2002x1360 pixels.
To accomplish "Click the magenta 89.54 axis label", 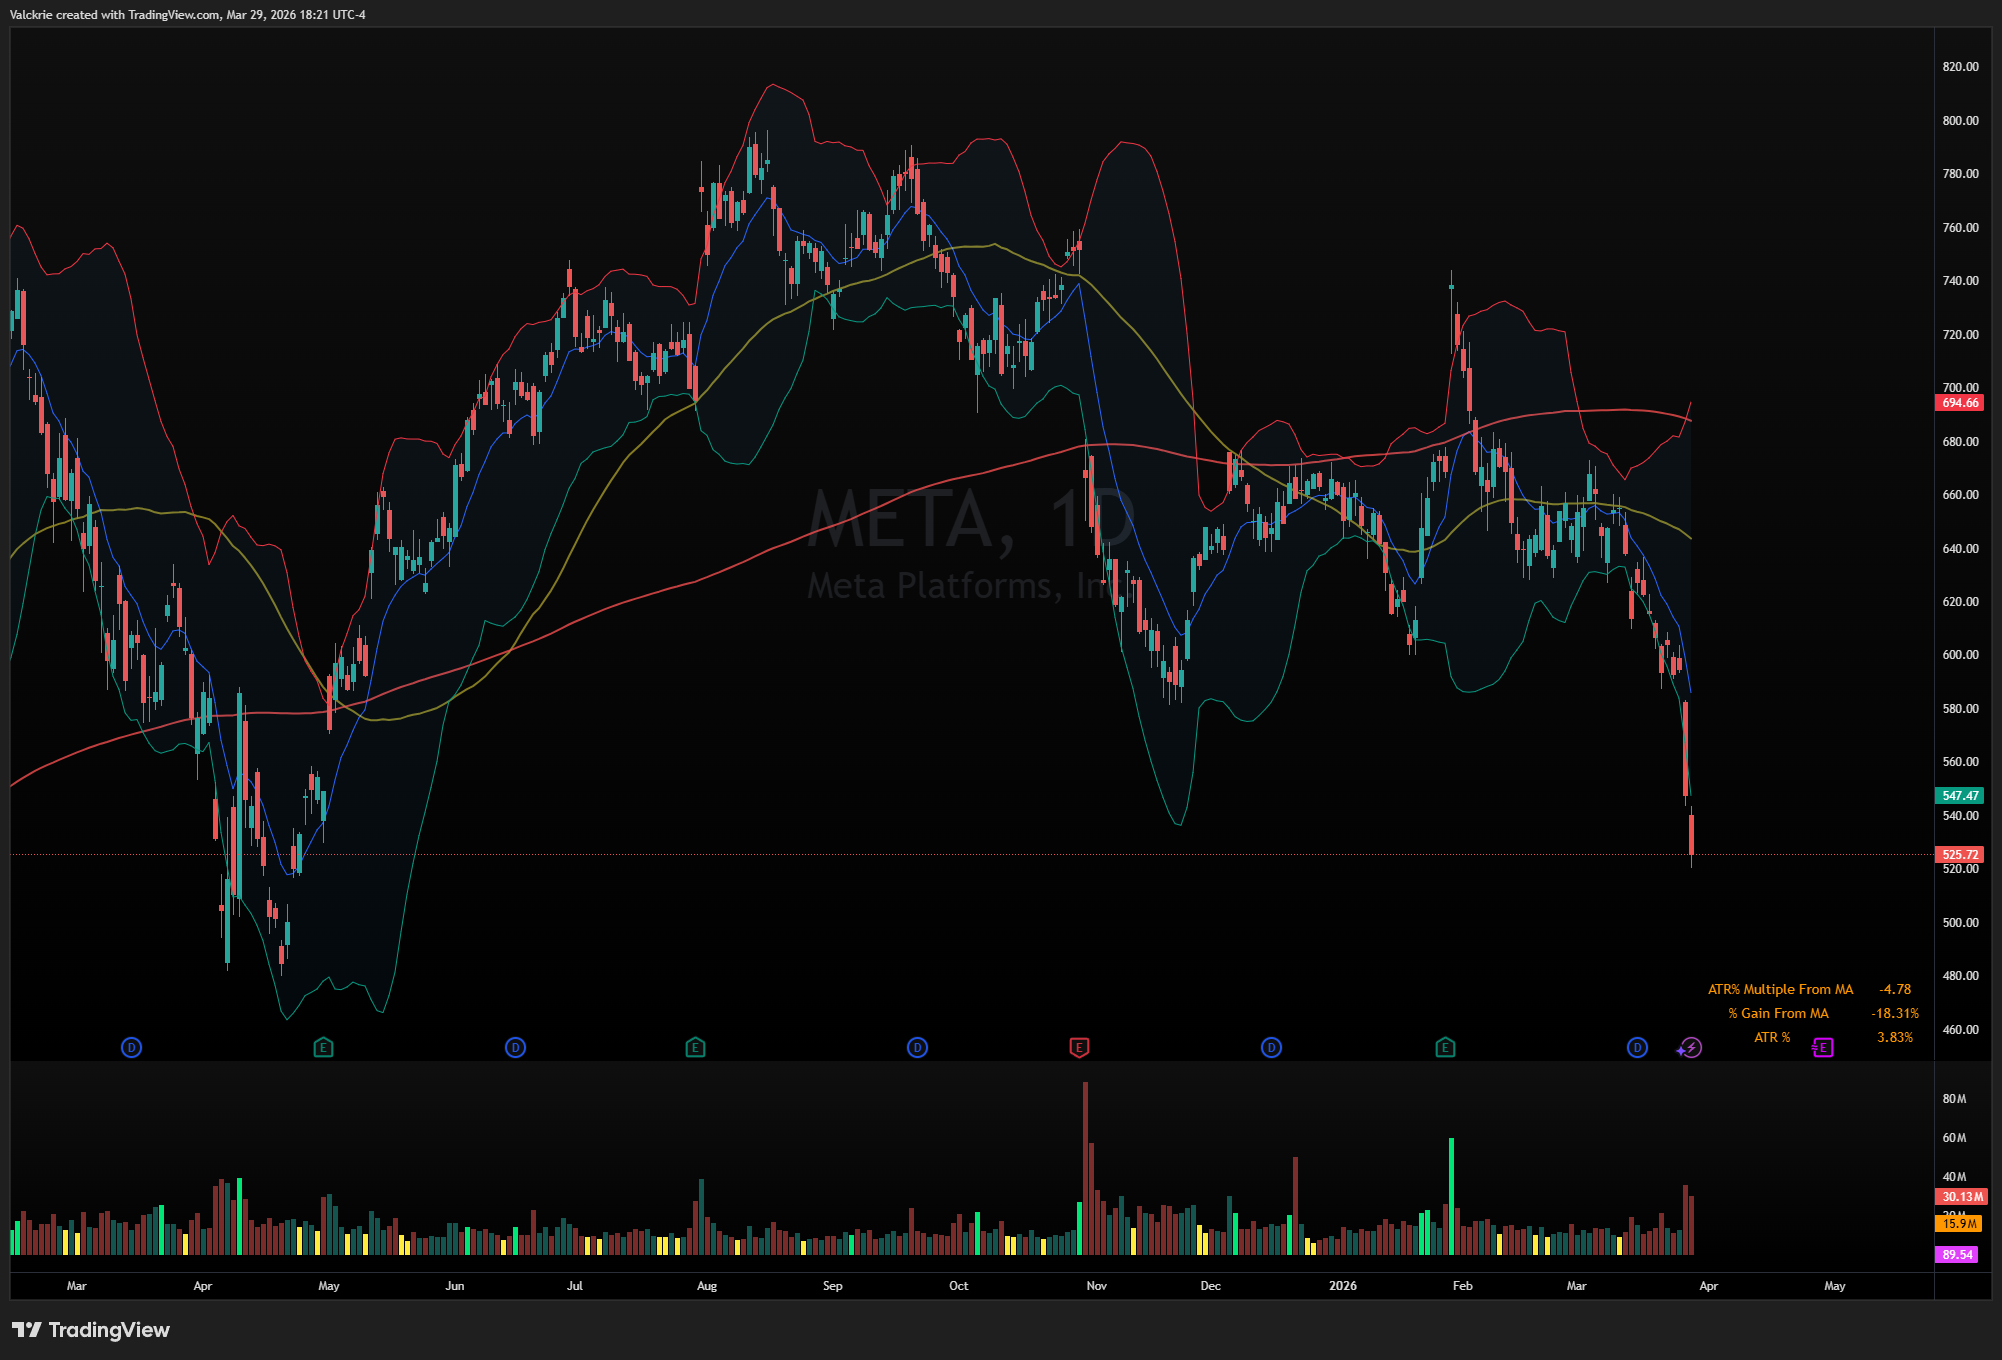I will (x=1957, y=1254).
